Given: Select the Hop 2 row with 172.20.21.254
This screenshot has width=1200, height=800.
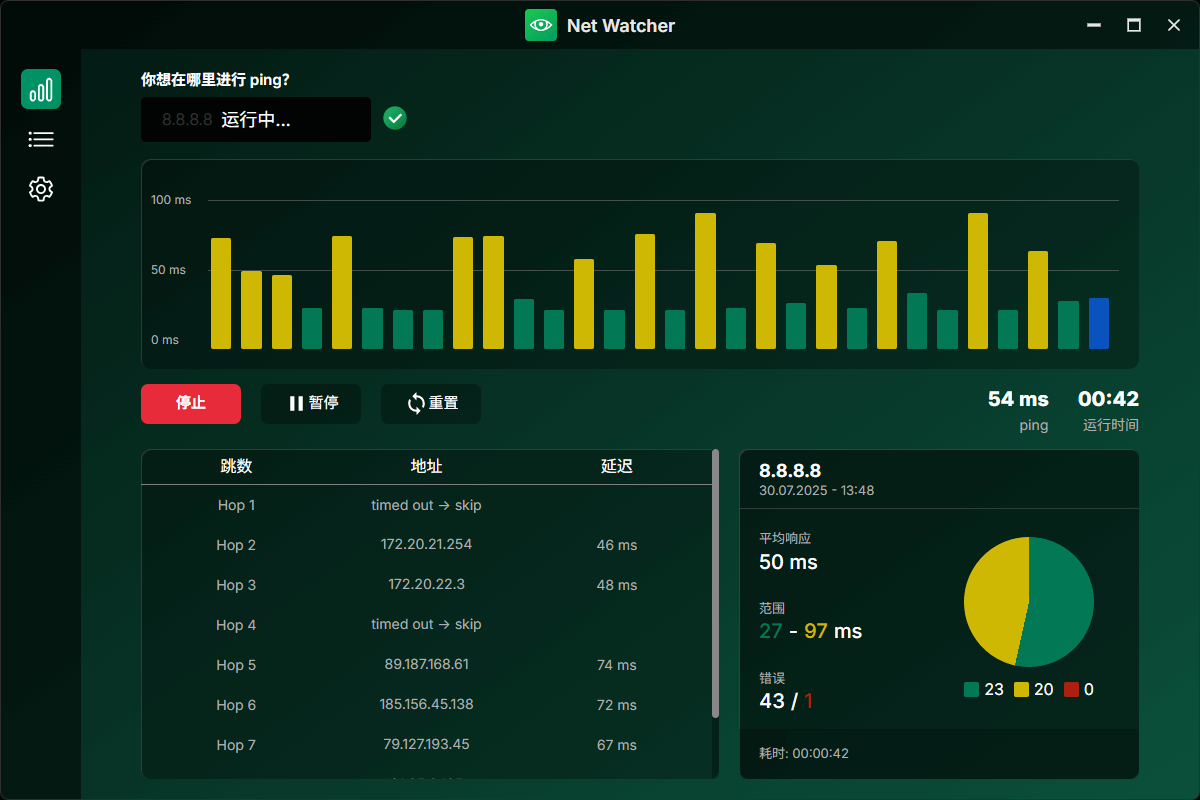Looking at the screenshot, I should 427,545.
